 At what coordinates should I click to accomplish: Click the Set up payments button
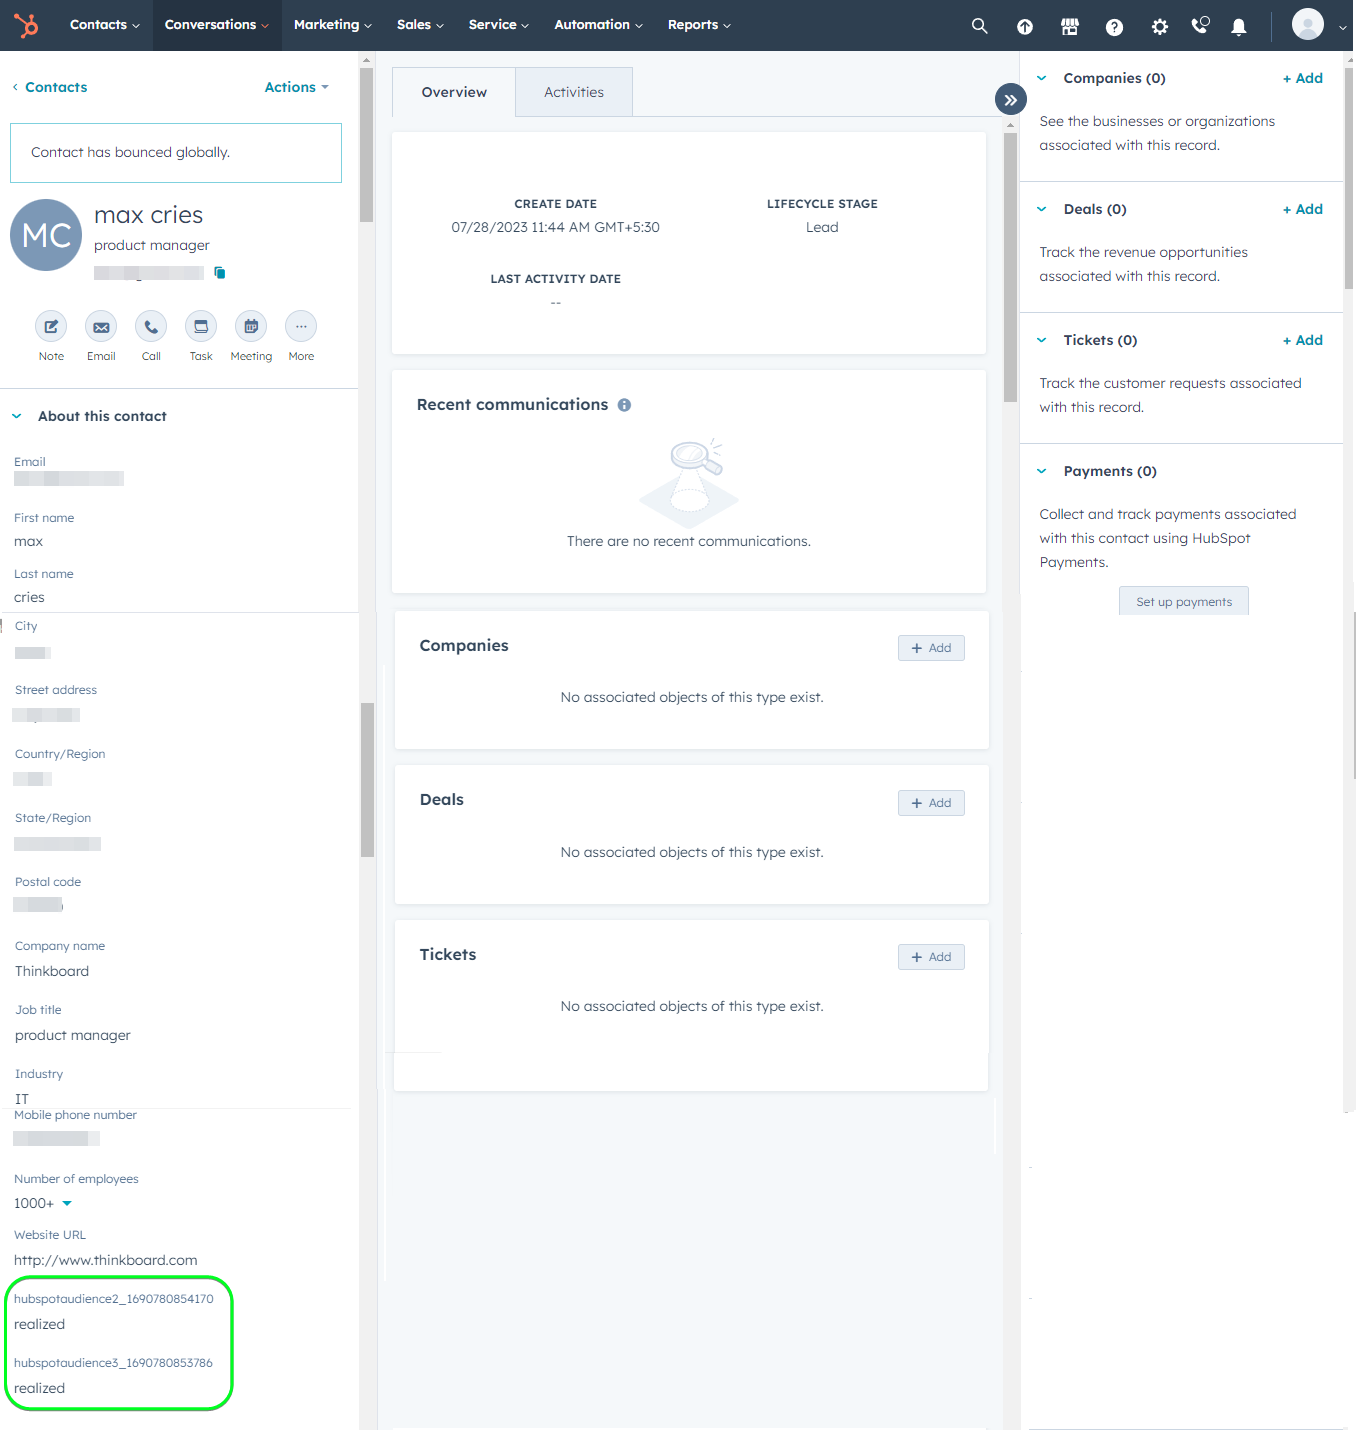click(x=1184, y=601)
